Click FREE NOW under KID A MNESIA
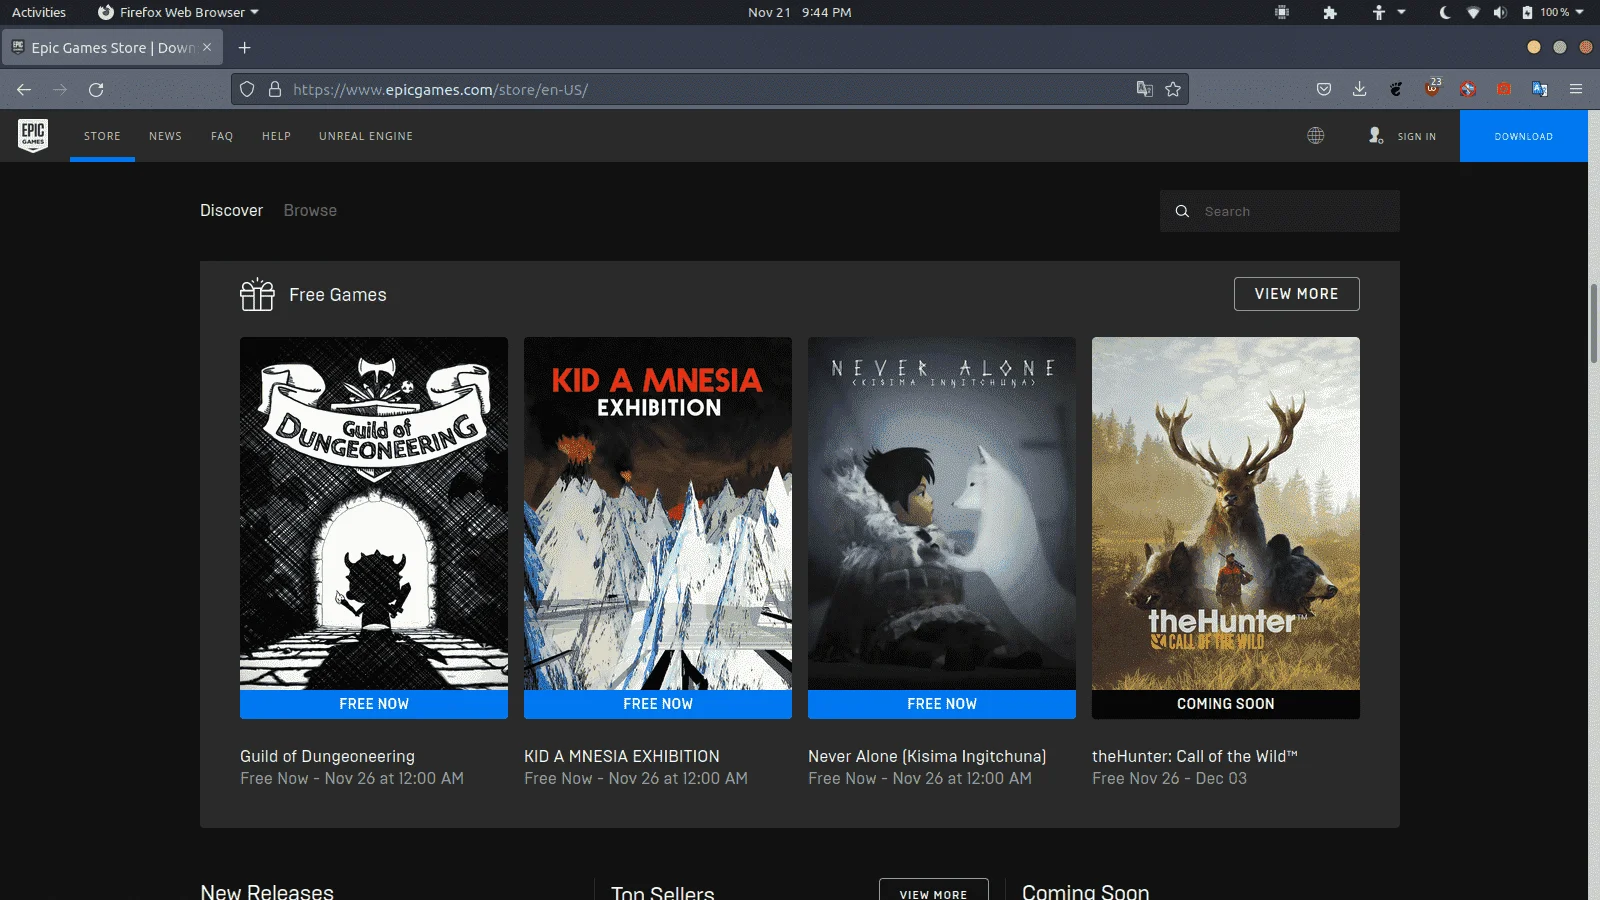 [x=658, y=704]
